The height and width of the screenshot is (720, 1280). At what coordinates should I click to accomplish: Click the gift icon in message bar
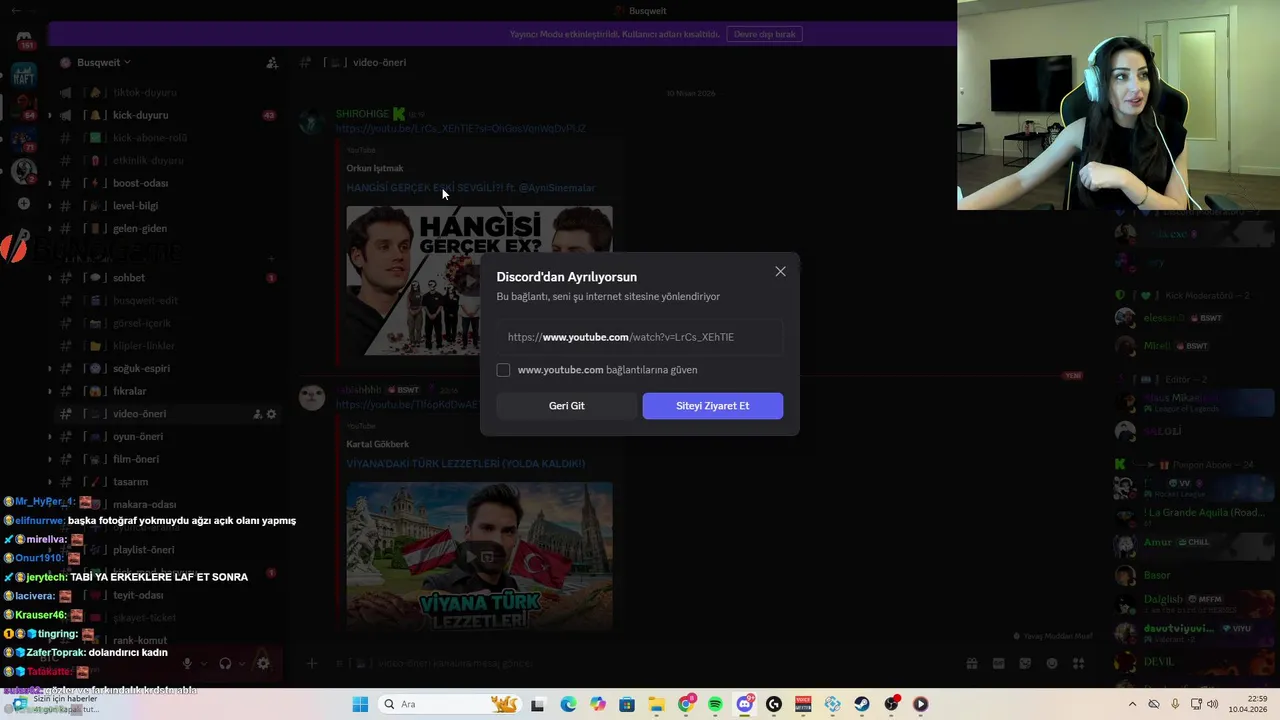[971, 663]
